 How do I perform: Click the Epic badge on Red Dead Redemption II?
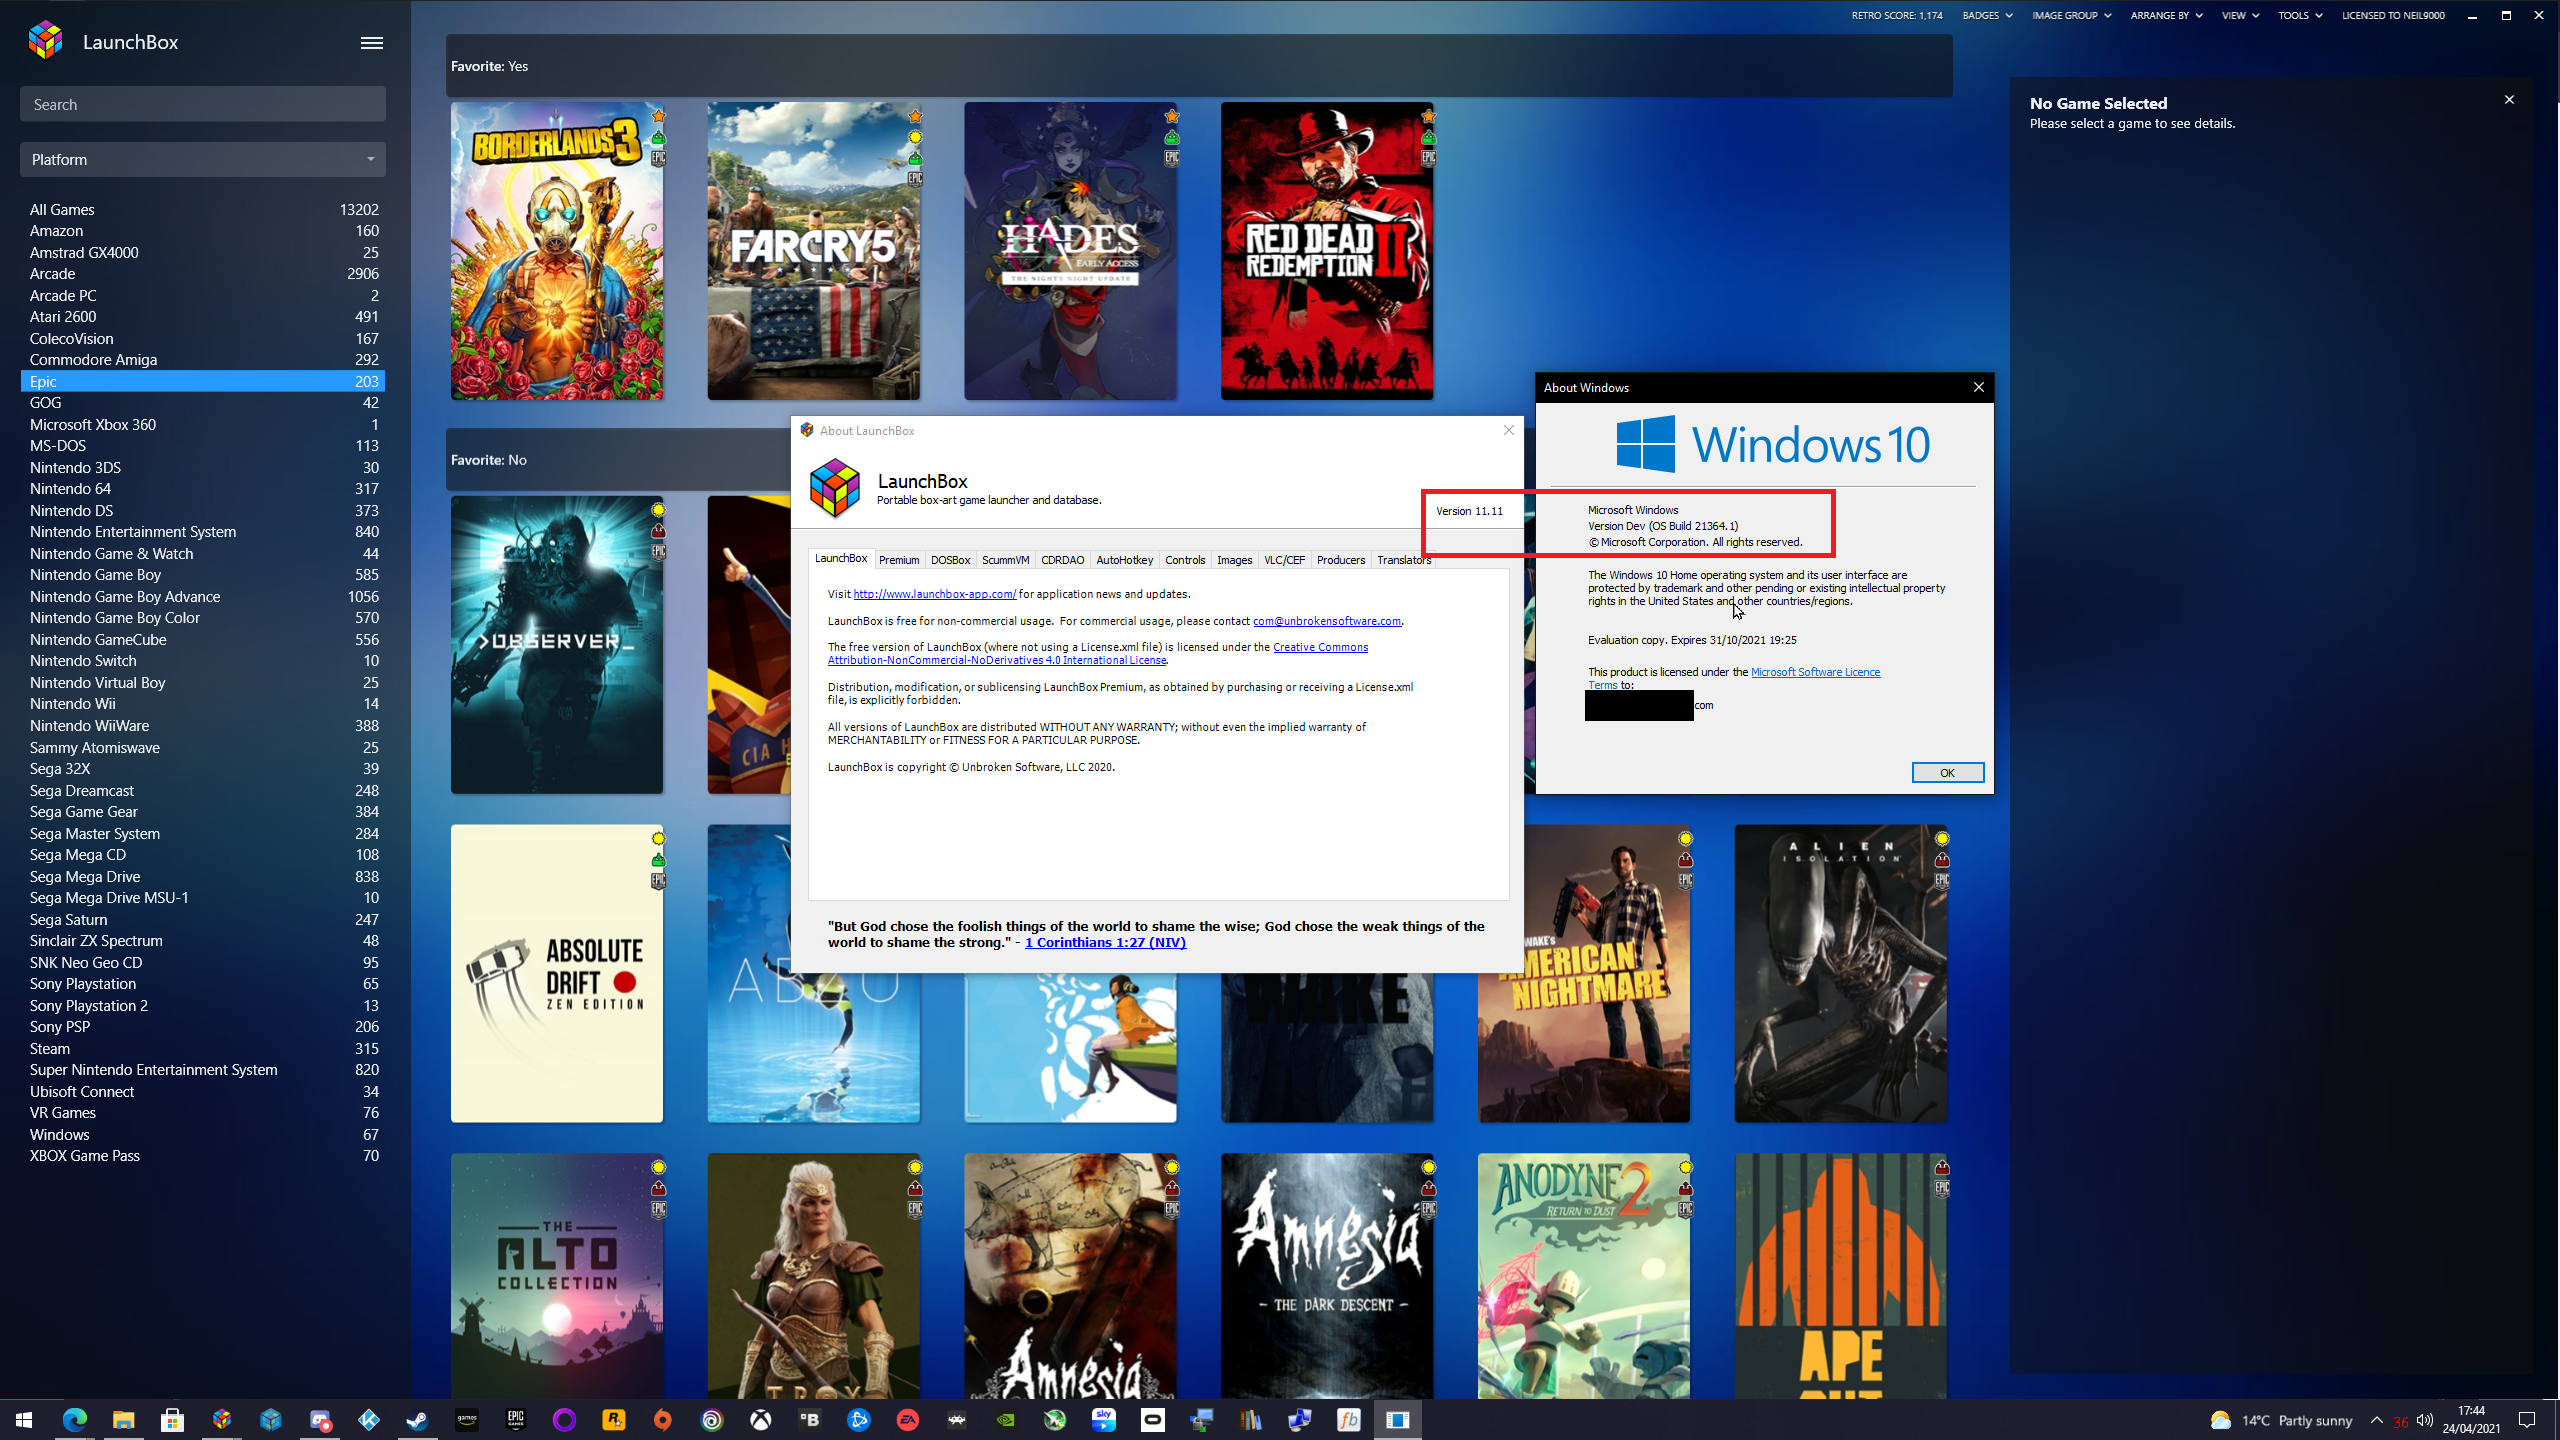click(x=1428, y=157)
